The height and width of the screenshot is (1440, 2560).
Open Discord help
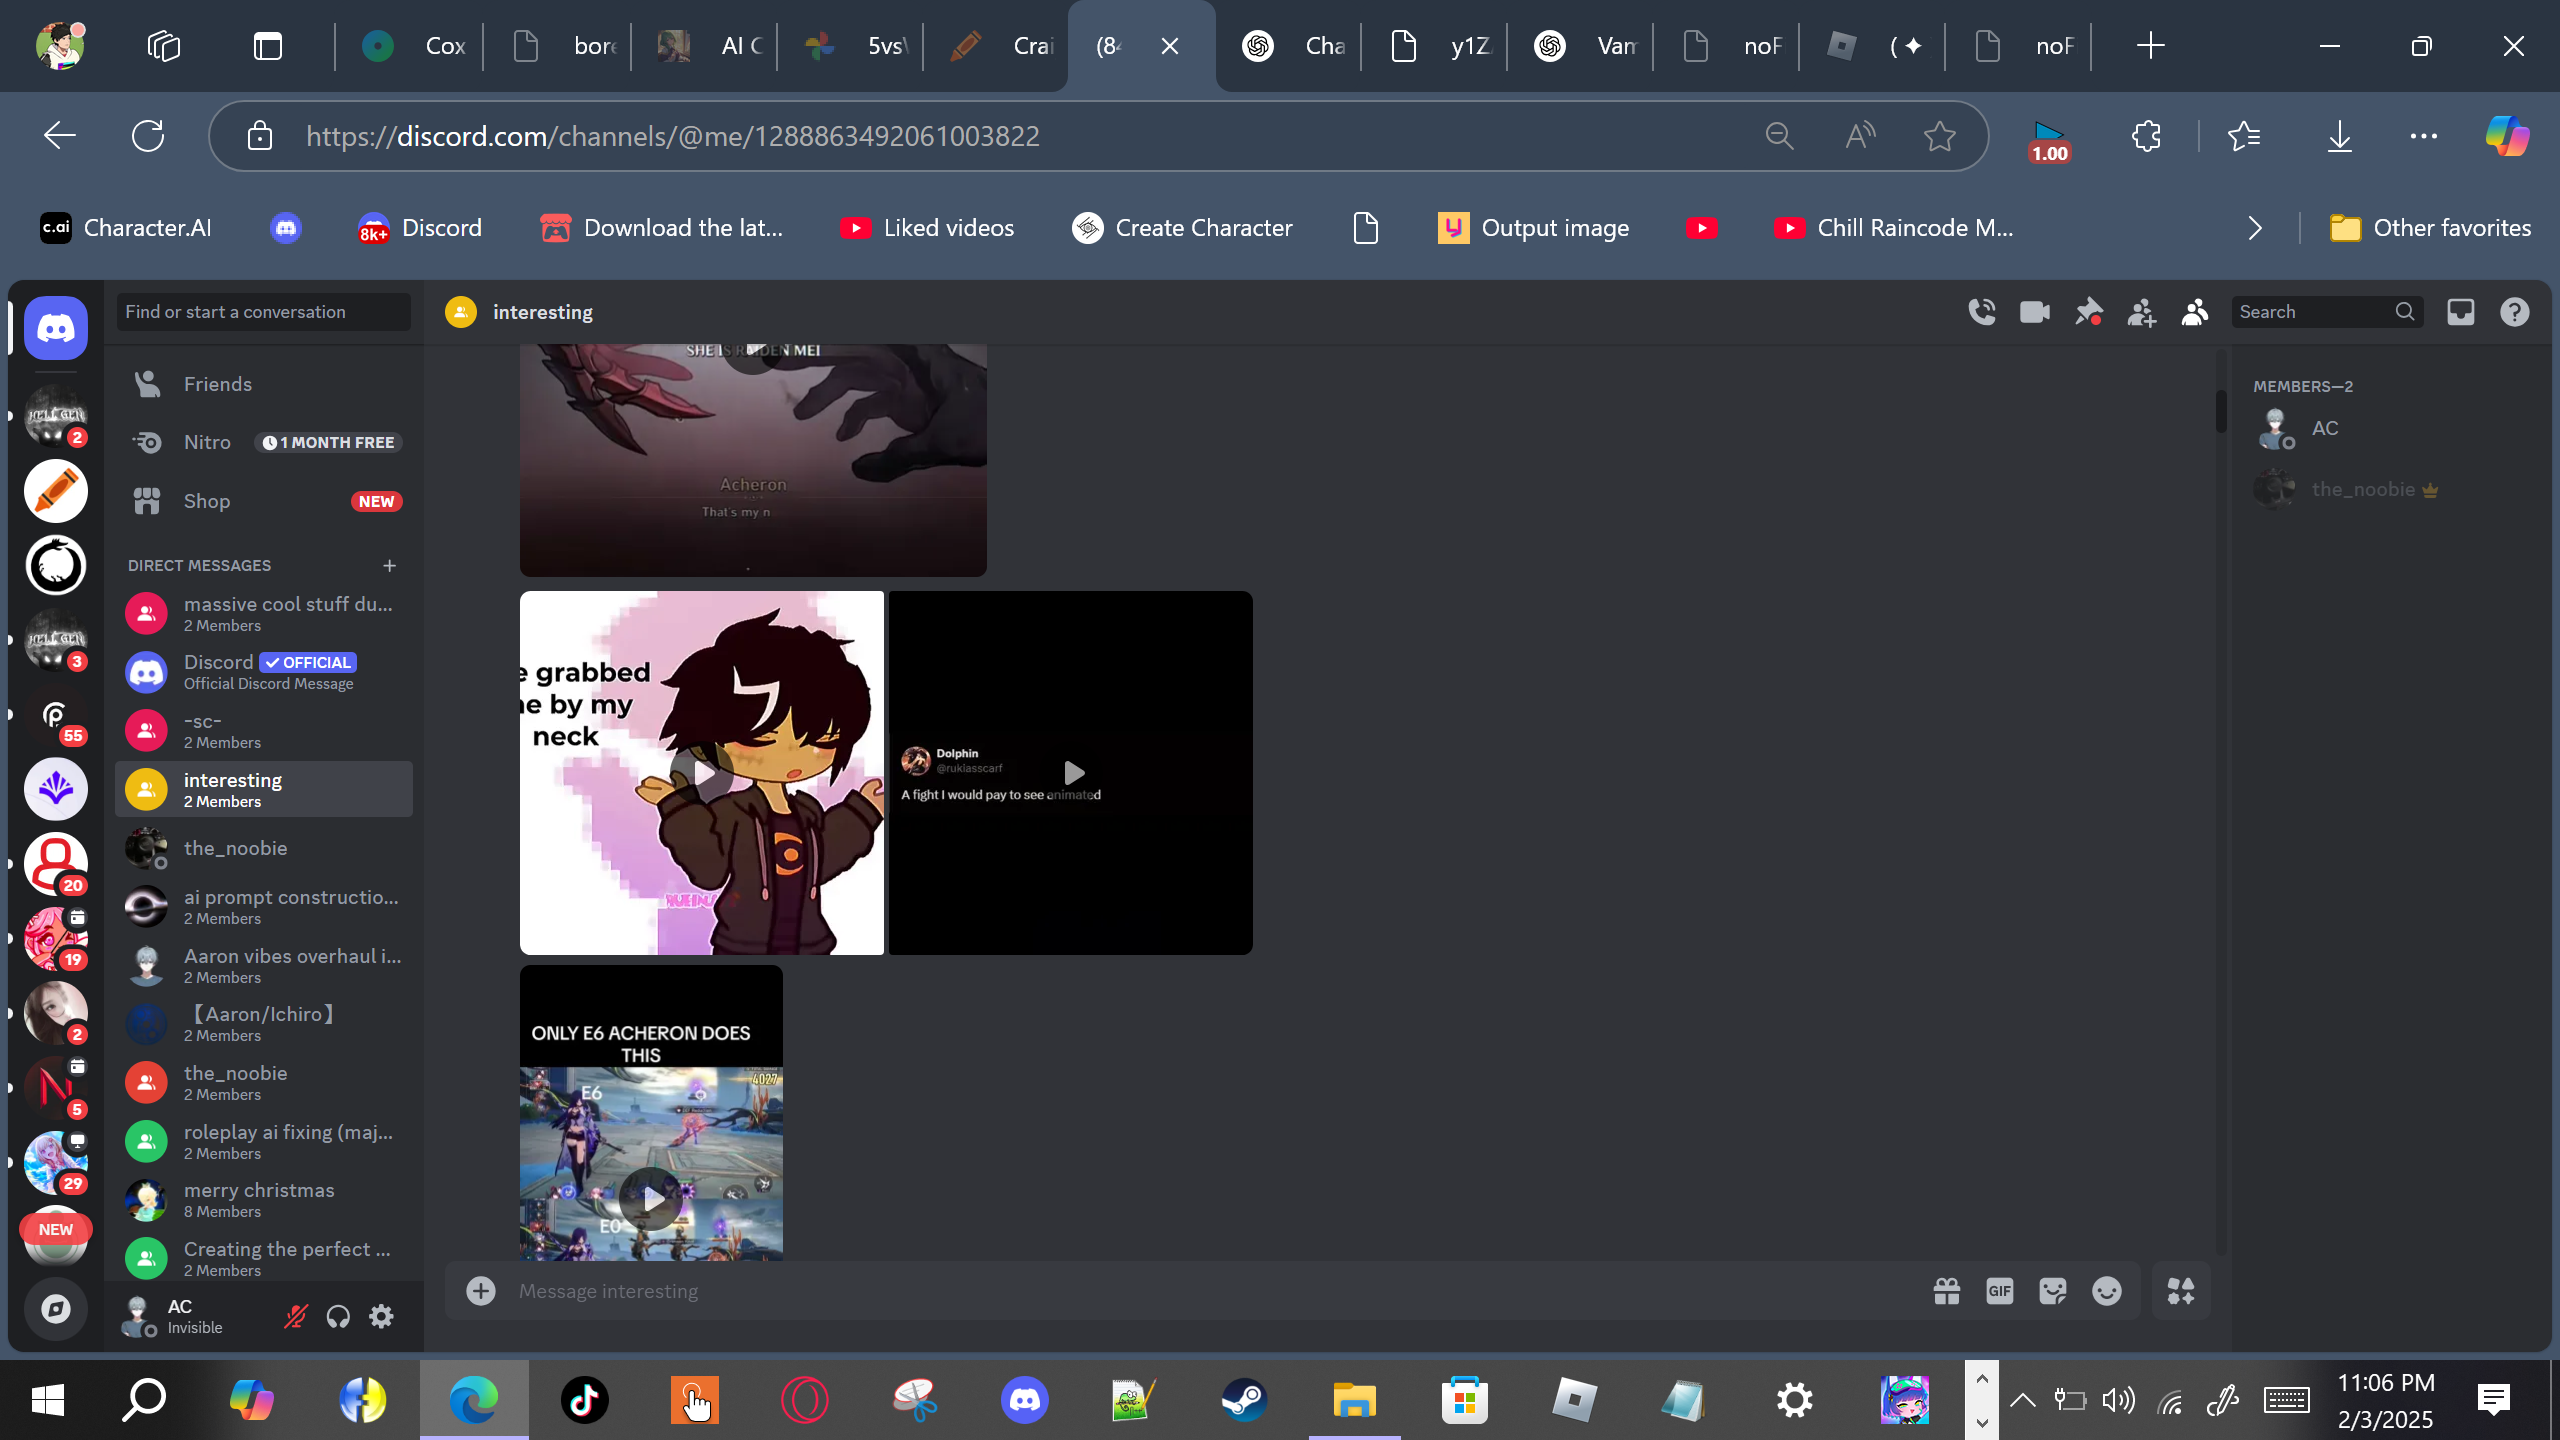[2515, 312]
